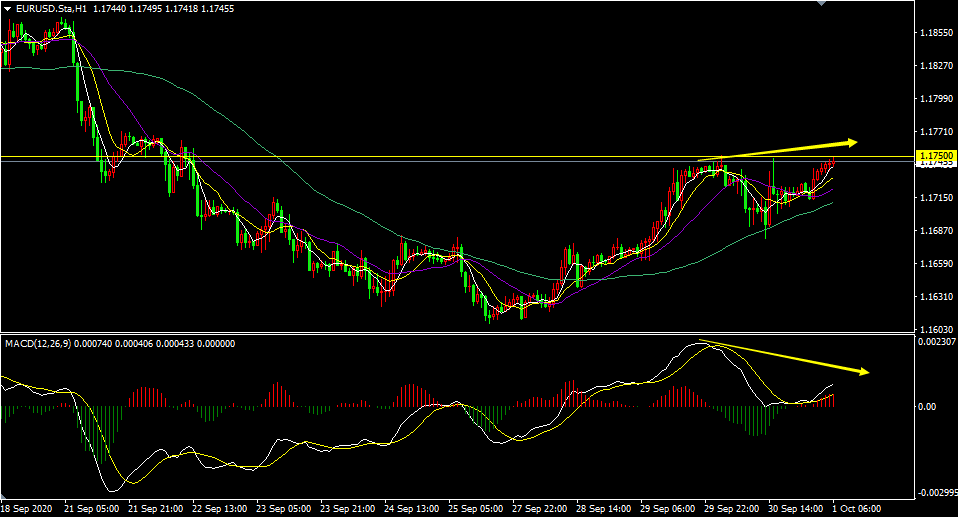Click the 1.17440 open price value
Image resolution: width=958 pixels, height=517 pixels.
[x=110, y=9]
